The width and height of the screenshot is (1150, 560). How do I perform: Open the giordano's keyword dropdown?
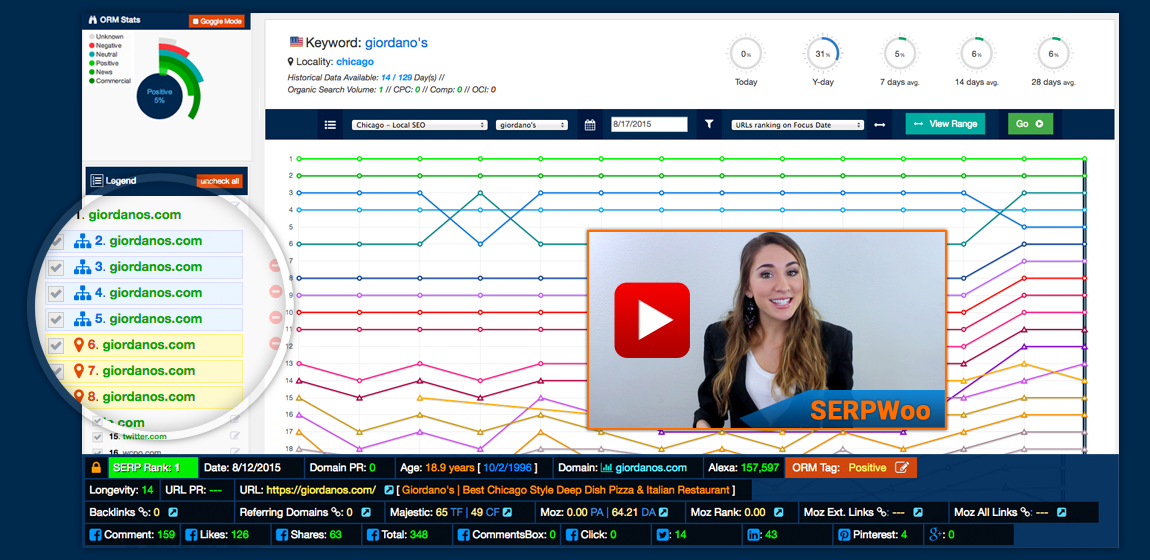(x=532, y=125)
